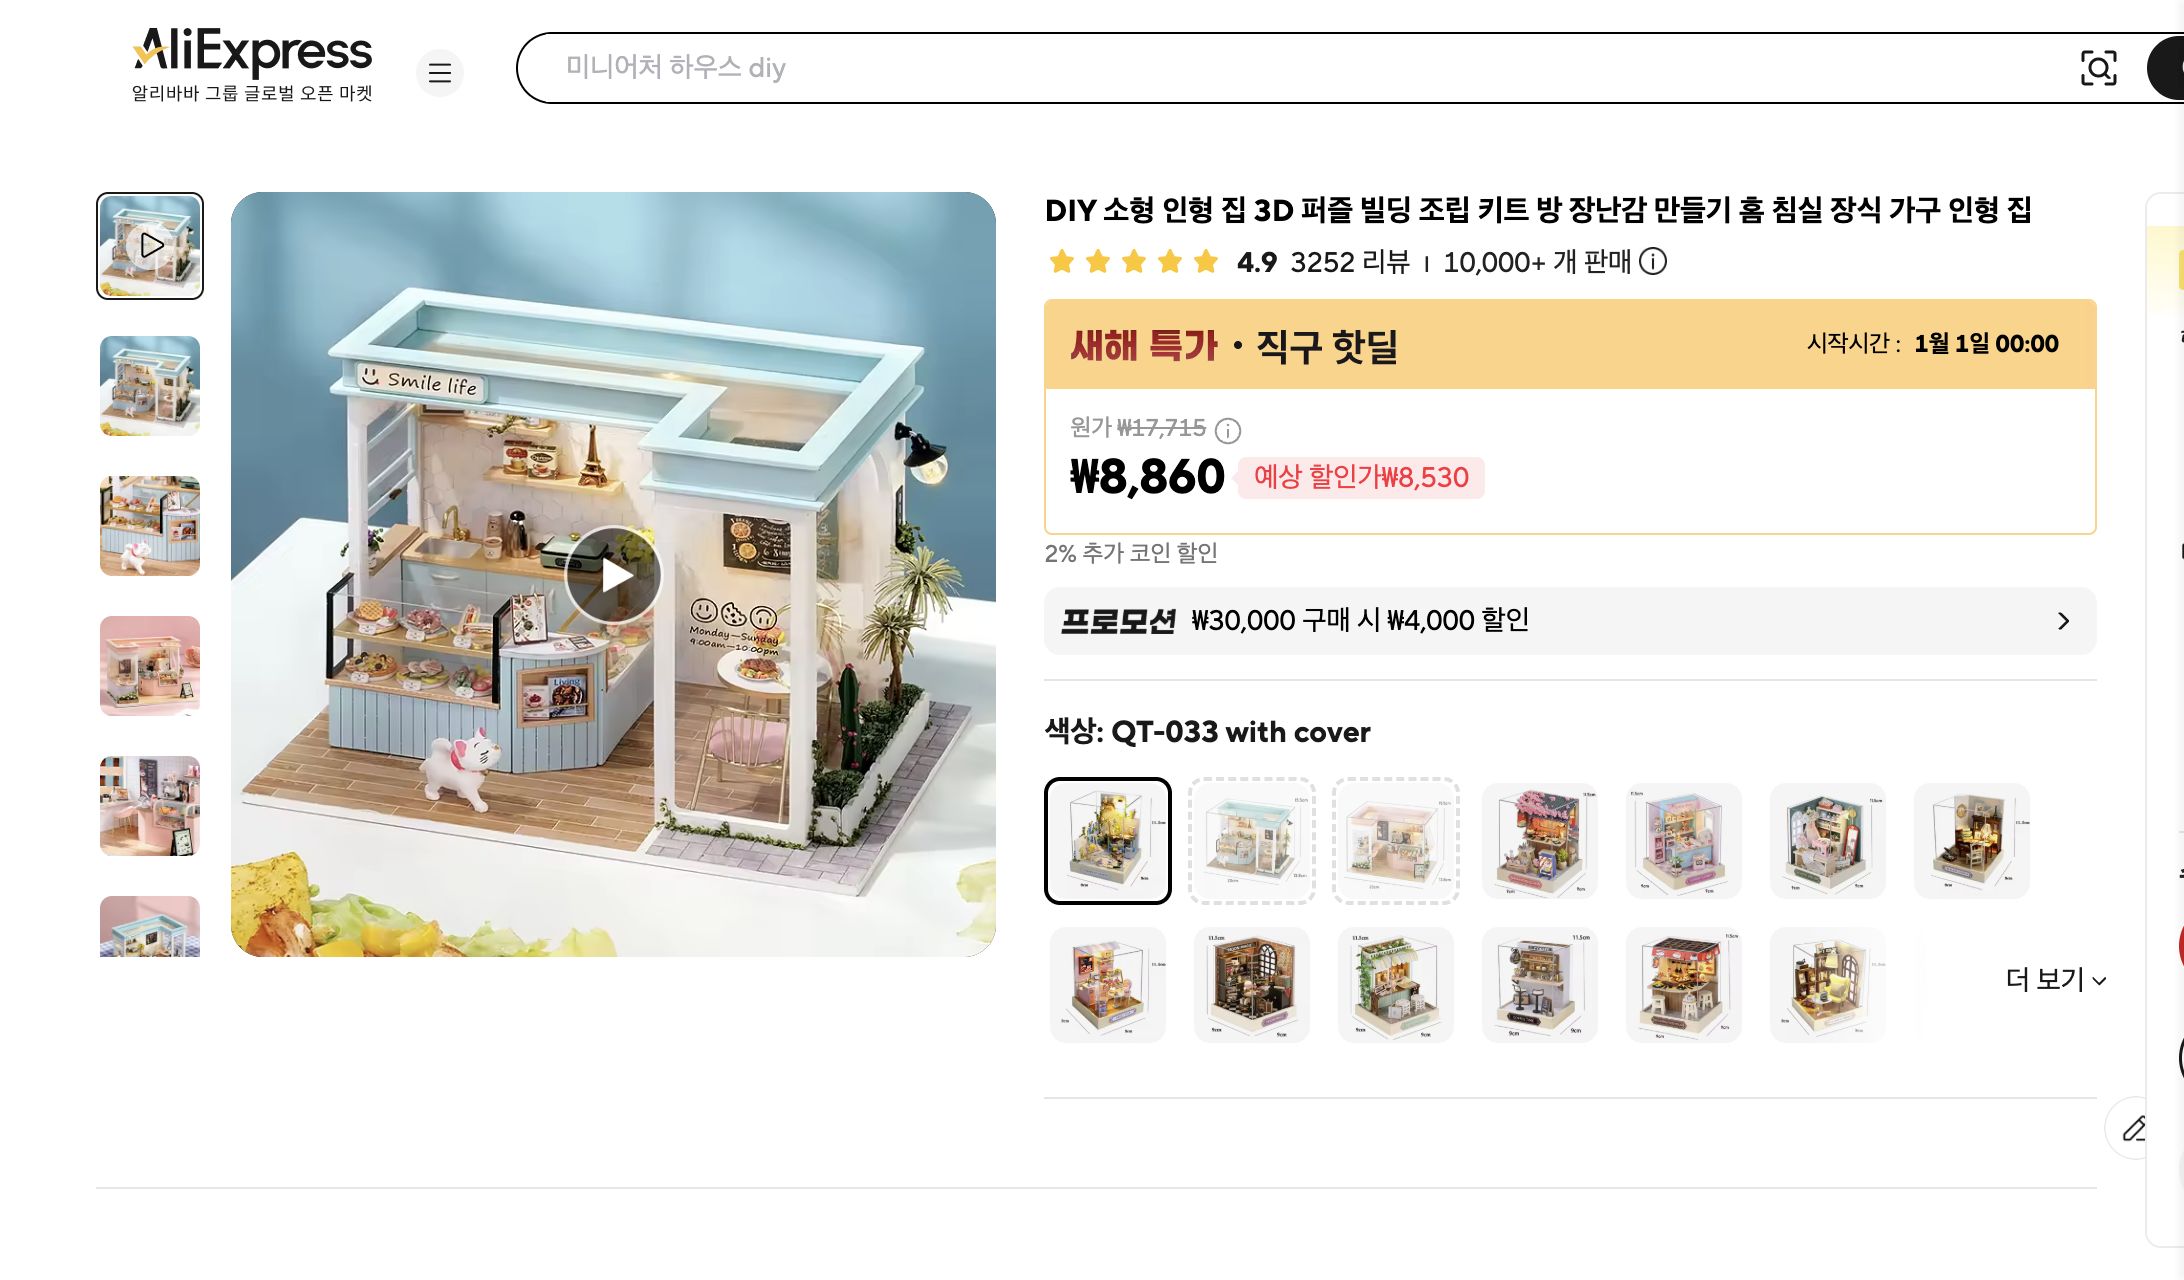Select the blue cafe dashed variant option
The width and height of the screenshot is (2184, 1280).
tap(1252, 841)
